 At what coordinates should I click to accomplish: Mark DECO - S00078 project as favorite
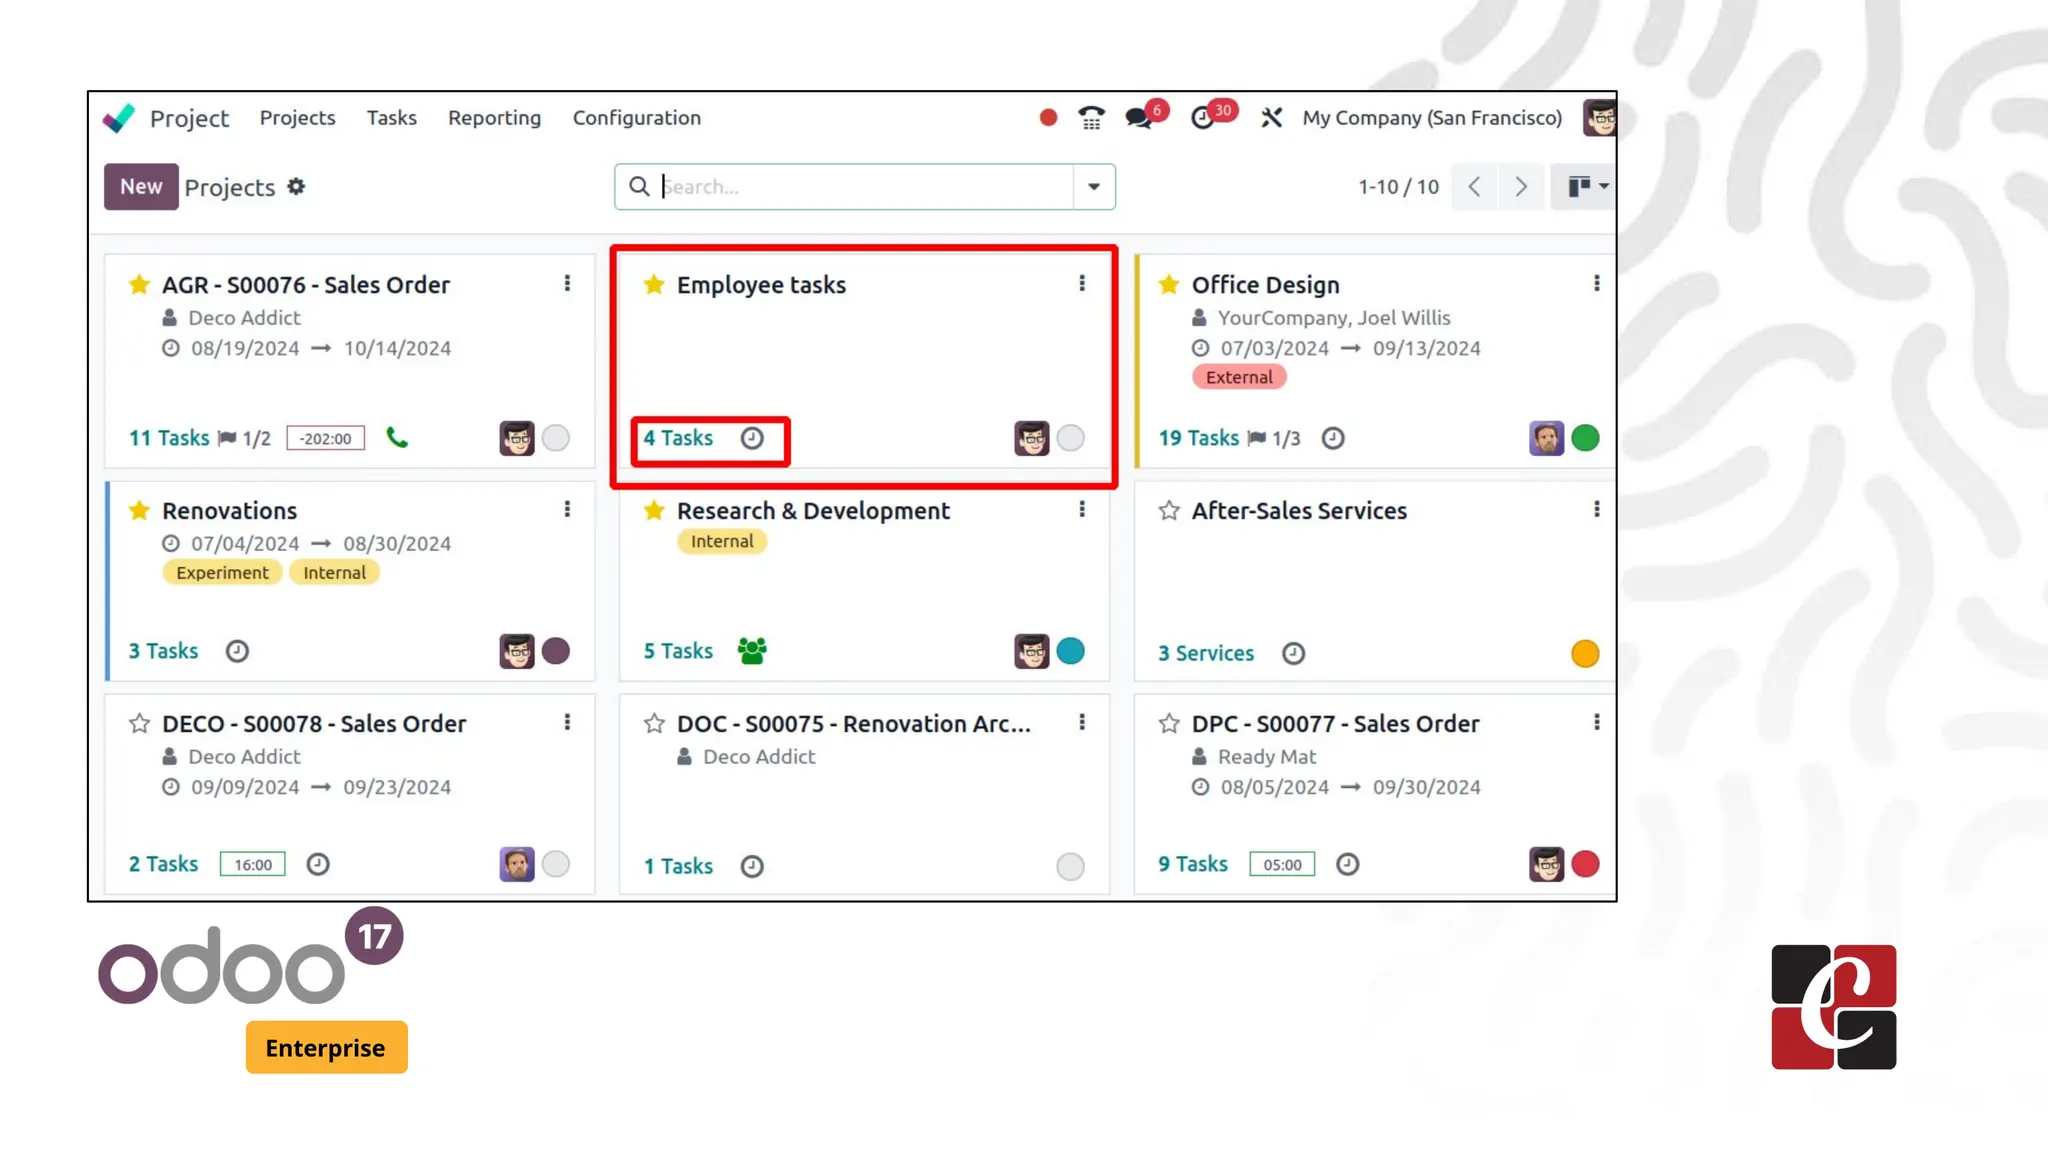pyautogui.click(x=140, y=724)
